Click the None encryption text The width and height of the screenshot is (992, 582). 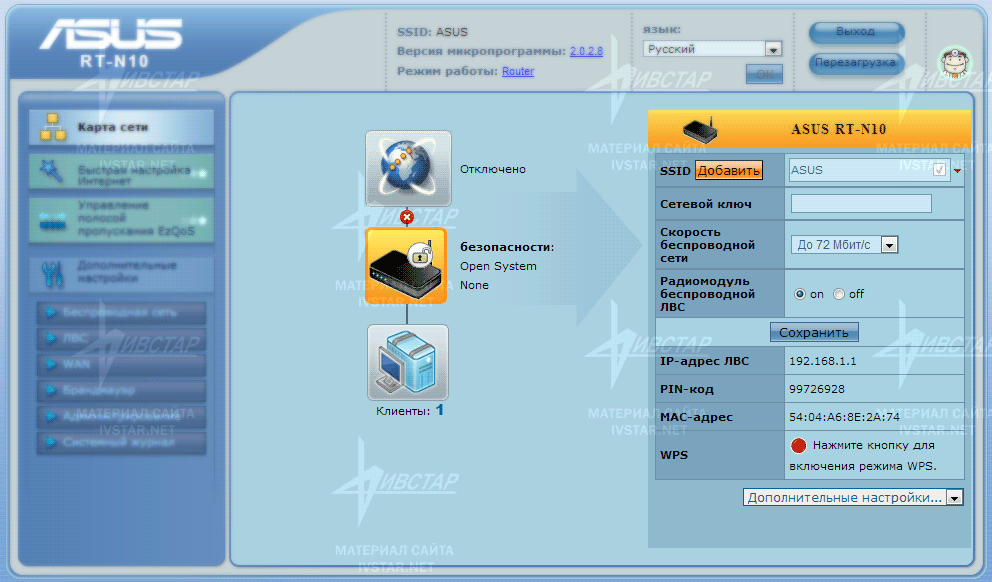click(x=474, y=285)
